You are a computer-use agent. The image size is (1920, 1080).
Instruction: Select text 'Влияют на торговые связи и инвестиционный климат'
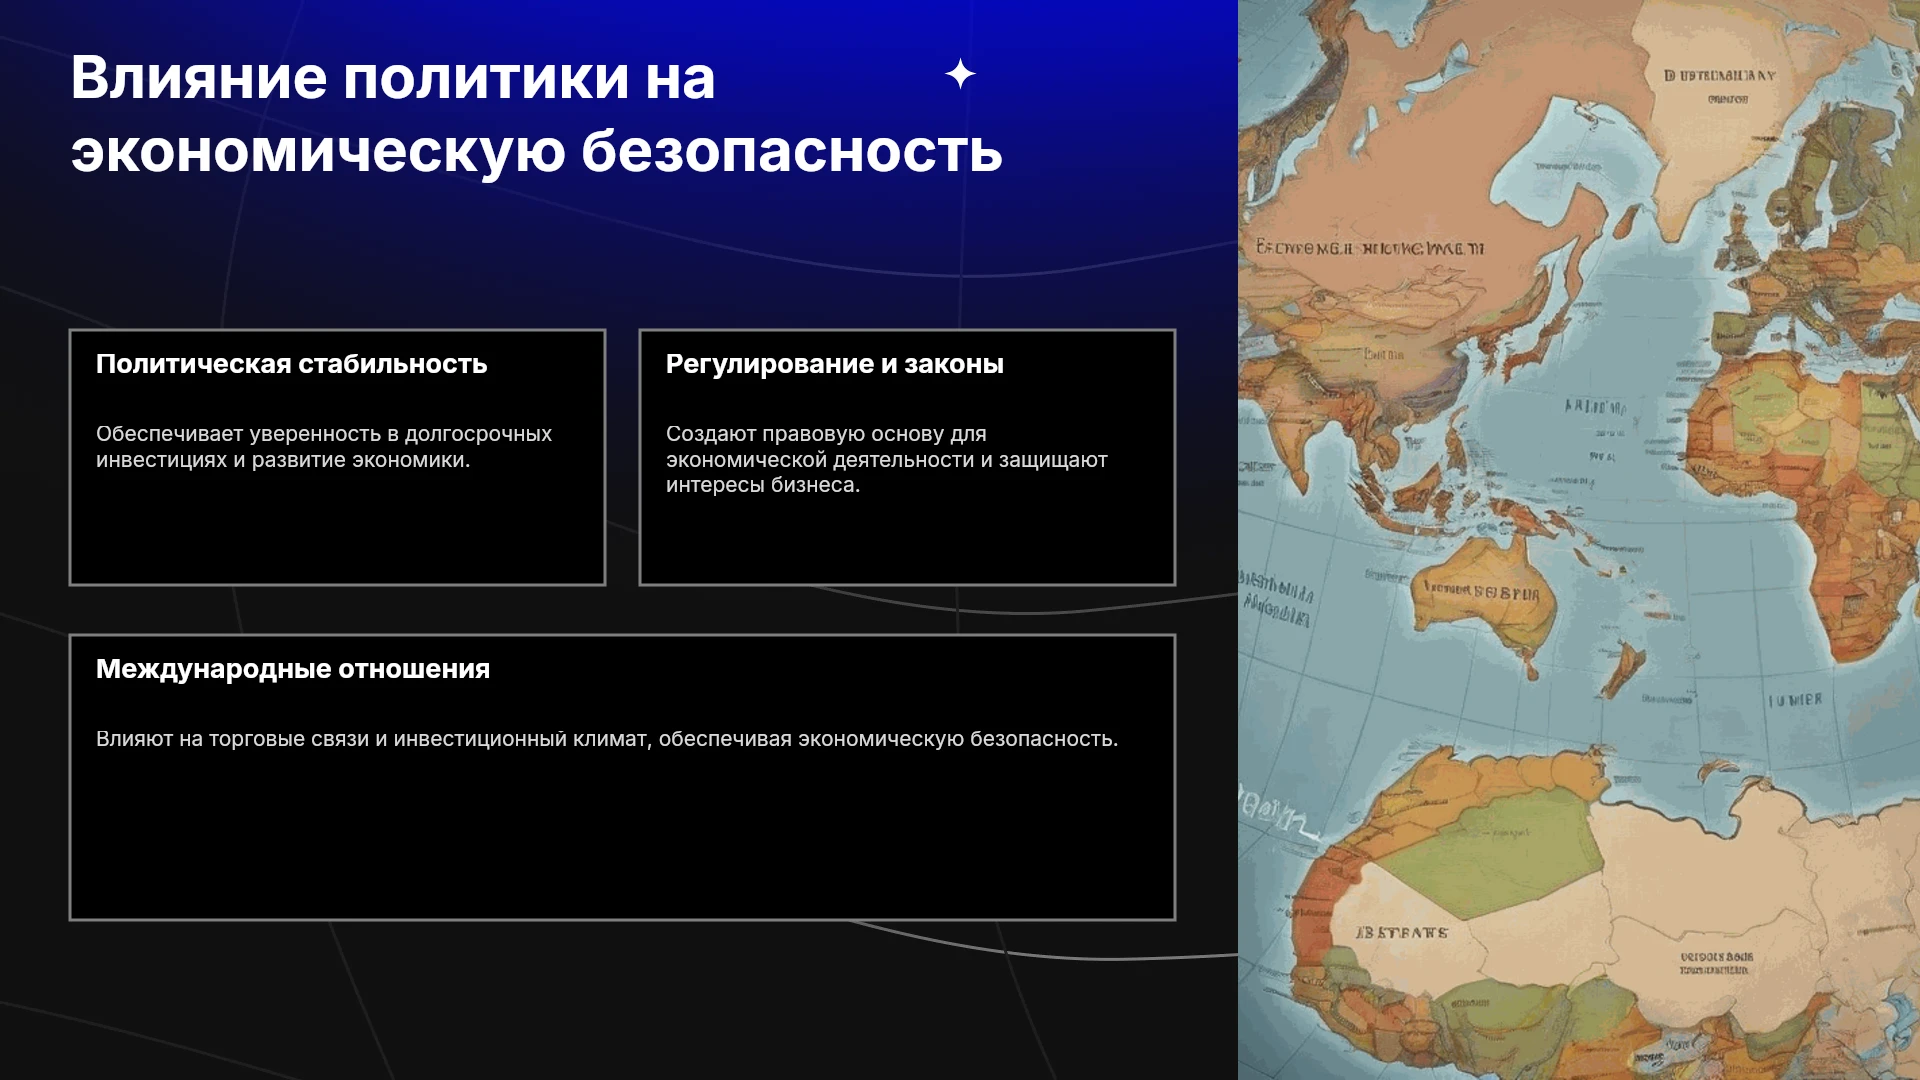[373, 739]
